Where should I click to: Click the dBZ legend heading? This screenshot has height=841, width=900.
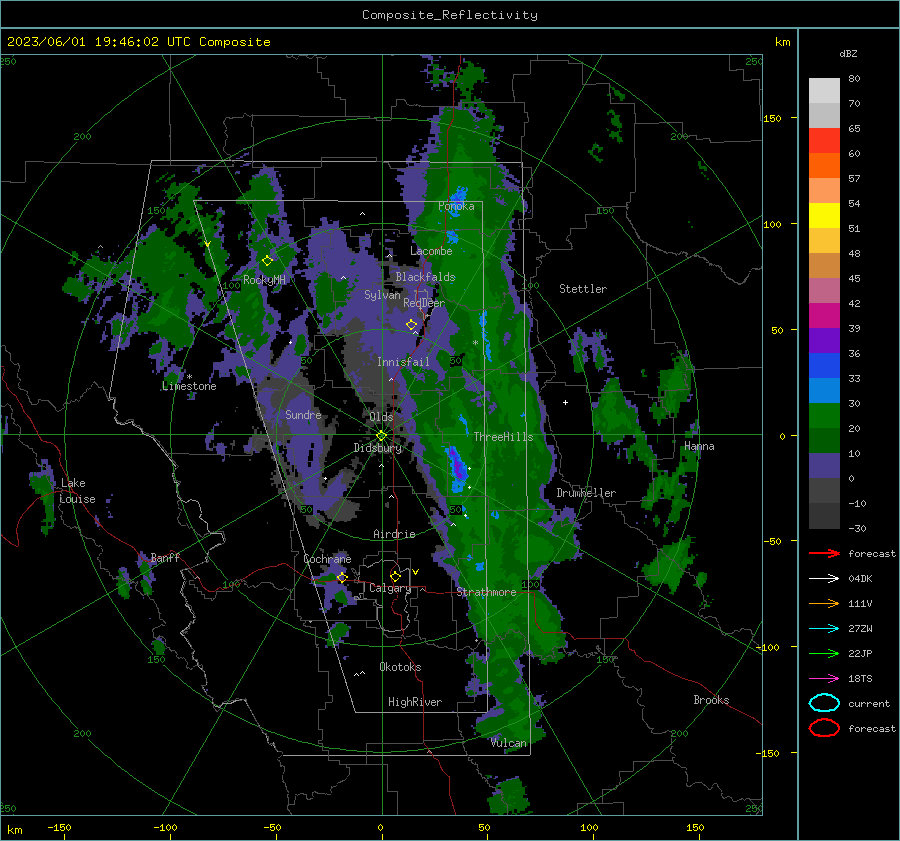848,53
